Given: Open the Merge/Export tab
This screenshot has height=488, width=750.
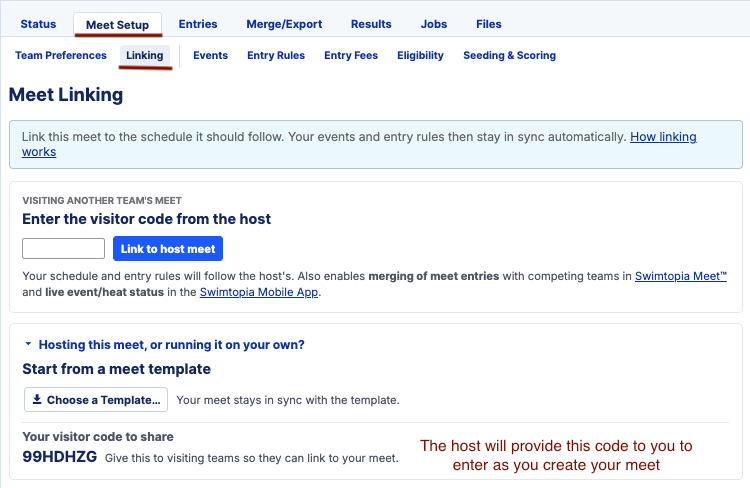Looking at the screenshot, I should (x=284, y=24).
